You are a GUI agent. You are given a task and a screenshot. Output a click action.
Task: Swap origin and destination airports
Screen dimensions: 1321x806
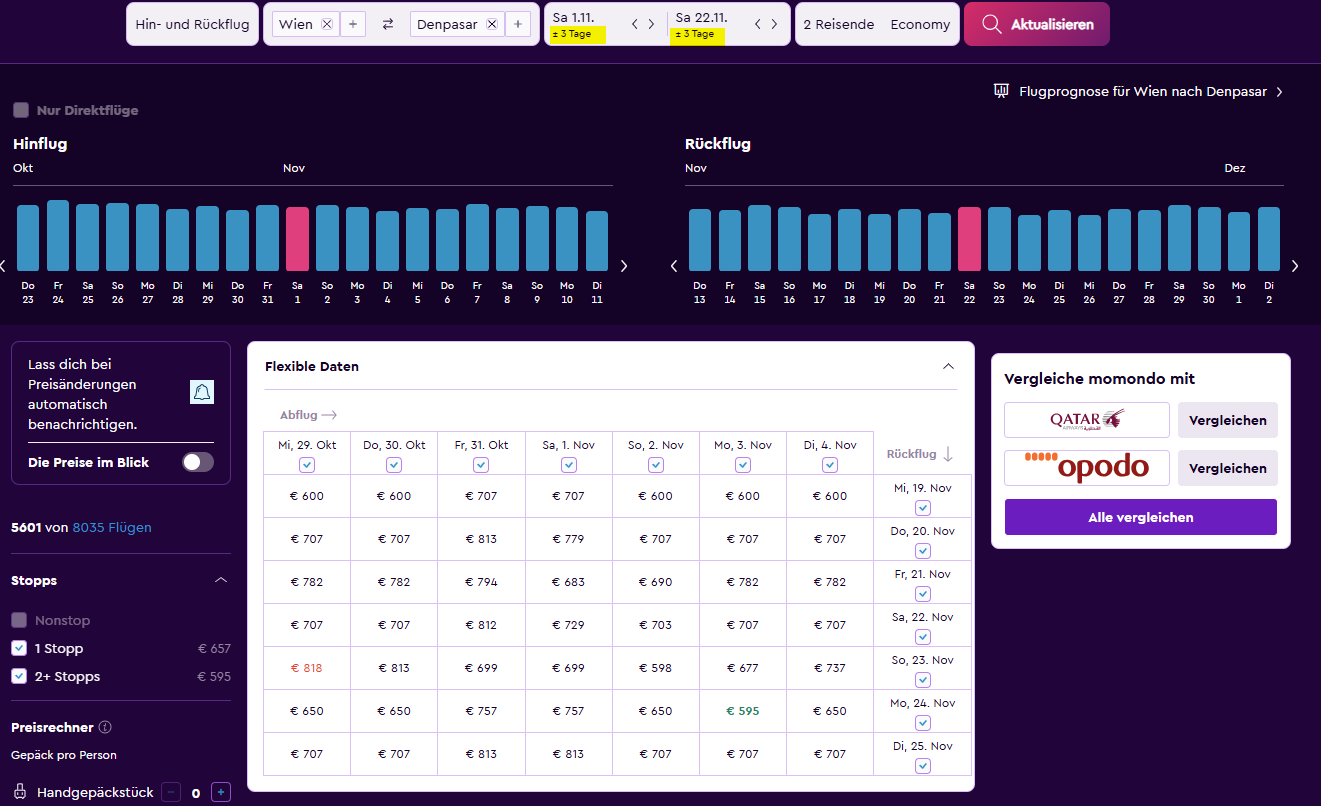(x=388, y=25)
